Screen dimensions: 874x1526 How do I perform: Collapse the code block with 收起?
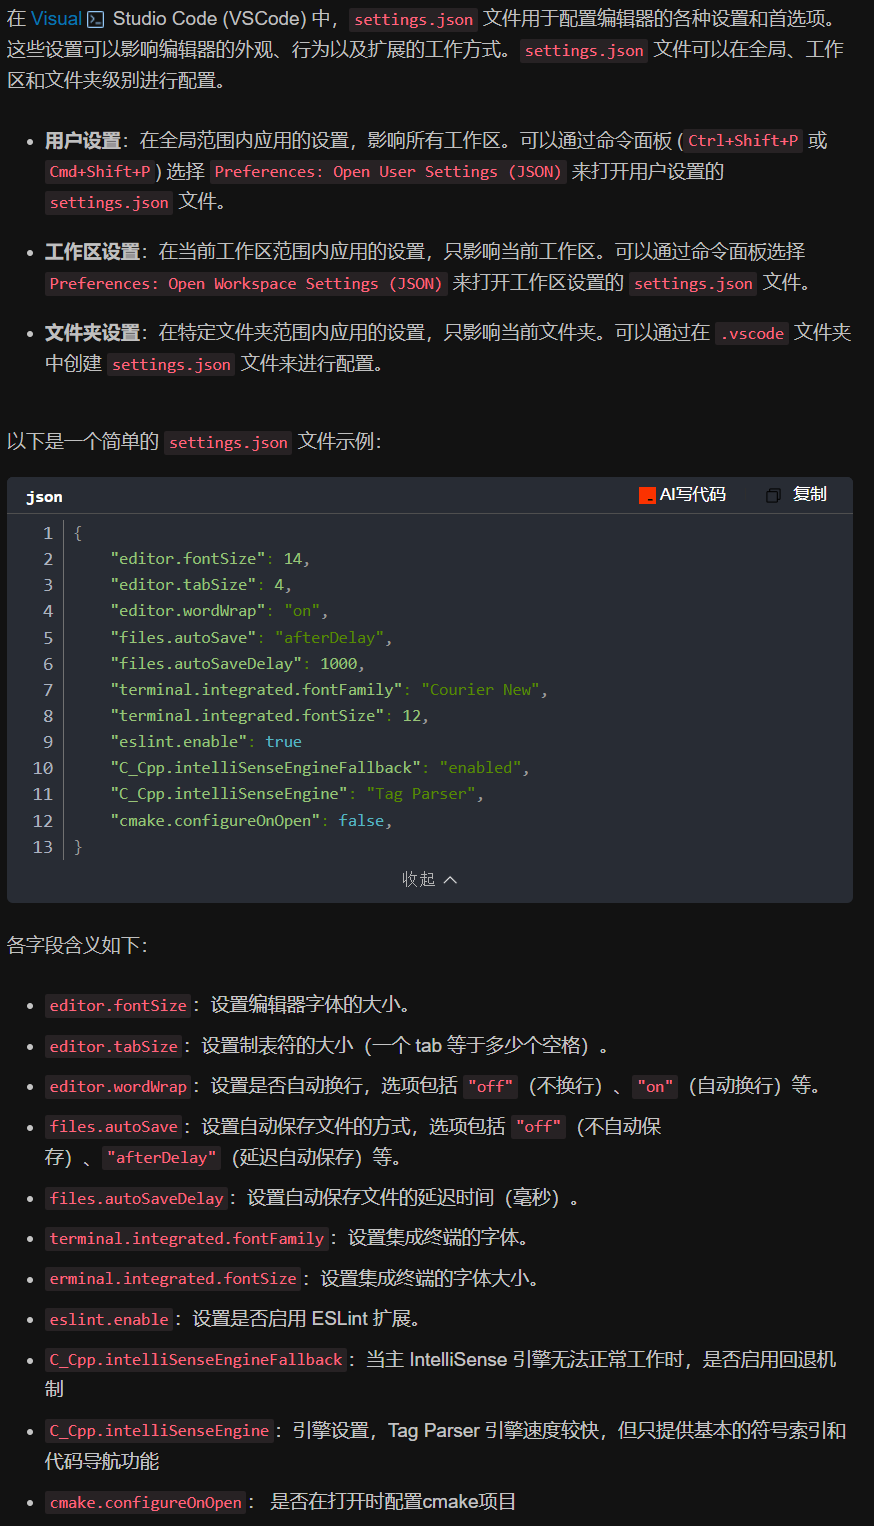tap(429, 879)
